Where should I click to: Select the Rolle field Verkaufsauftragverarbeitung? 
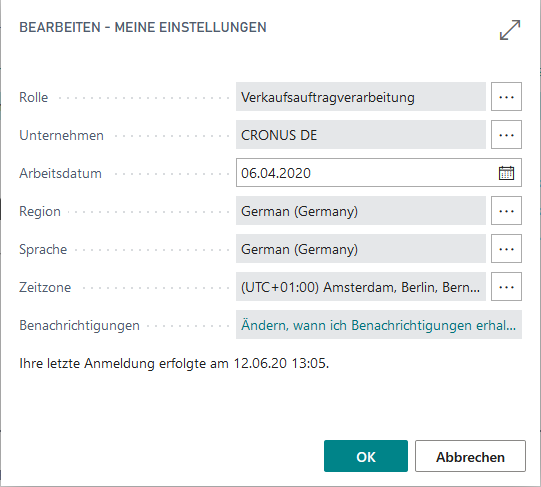(x=361, y=97)
